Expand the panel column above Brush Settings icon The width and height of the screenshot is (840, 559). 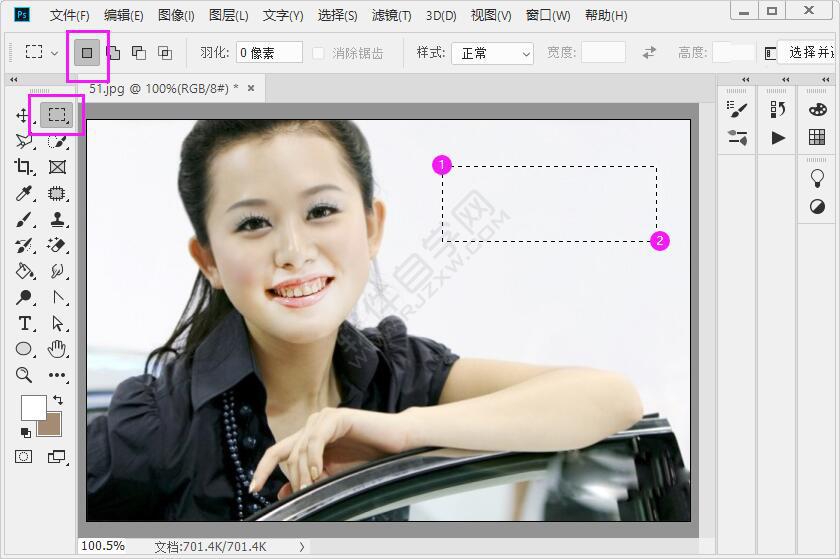[x=746, y=80]
